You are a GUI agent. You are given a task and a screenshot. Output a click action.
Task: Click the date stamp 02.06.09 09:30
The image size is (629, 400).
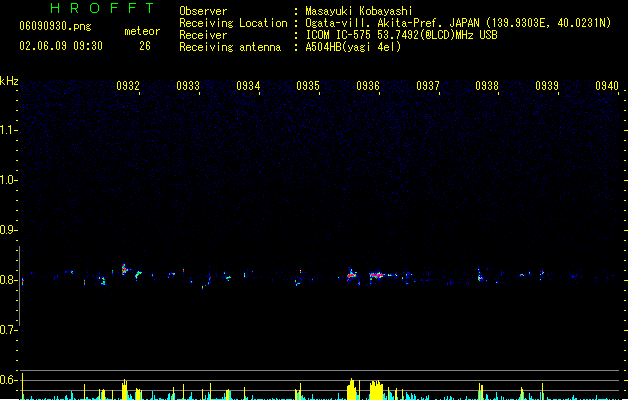(x=61, y=46)
